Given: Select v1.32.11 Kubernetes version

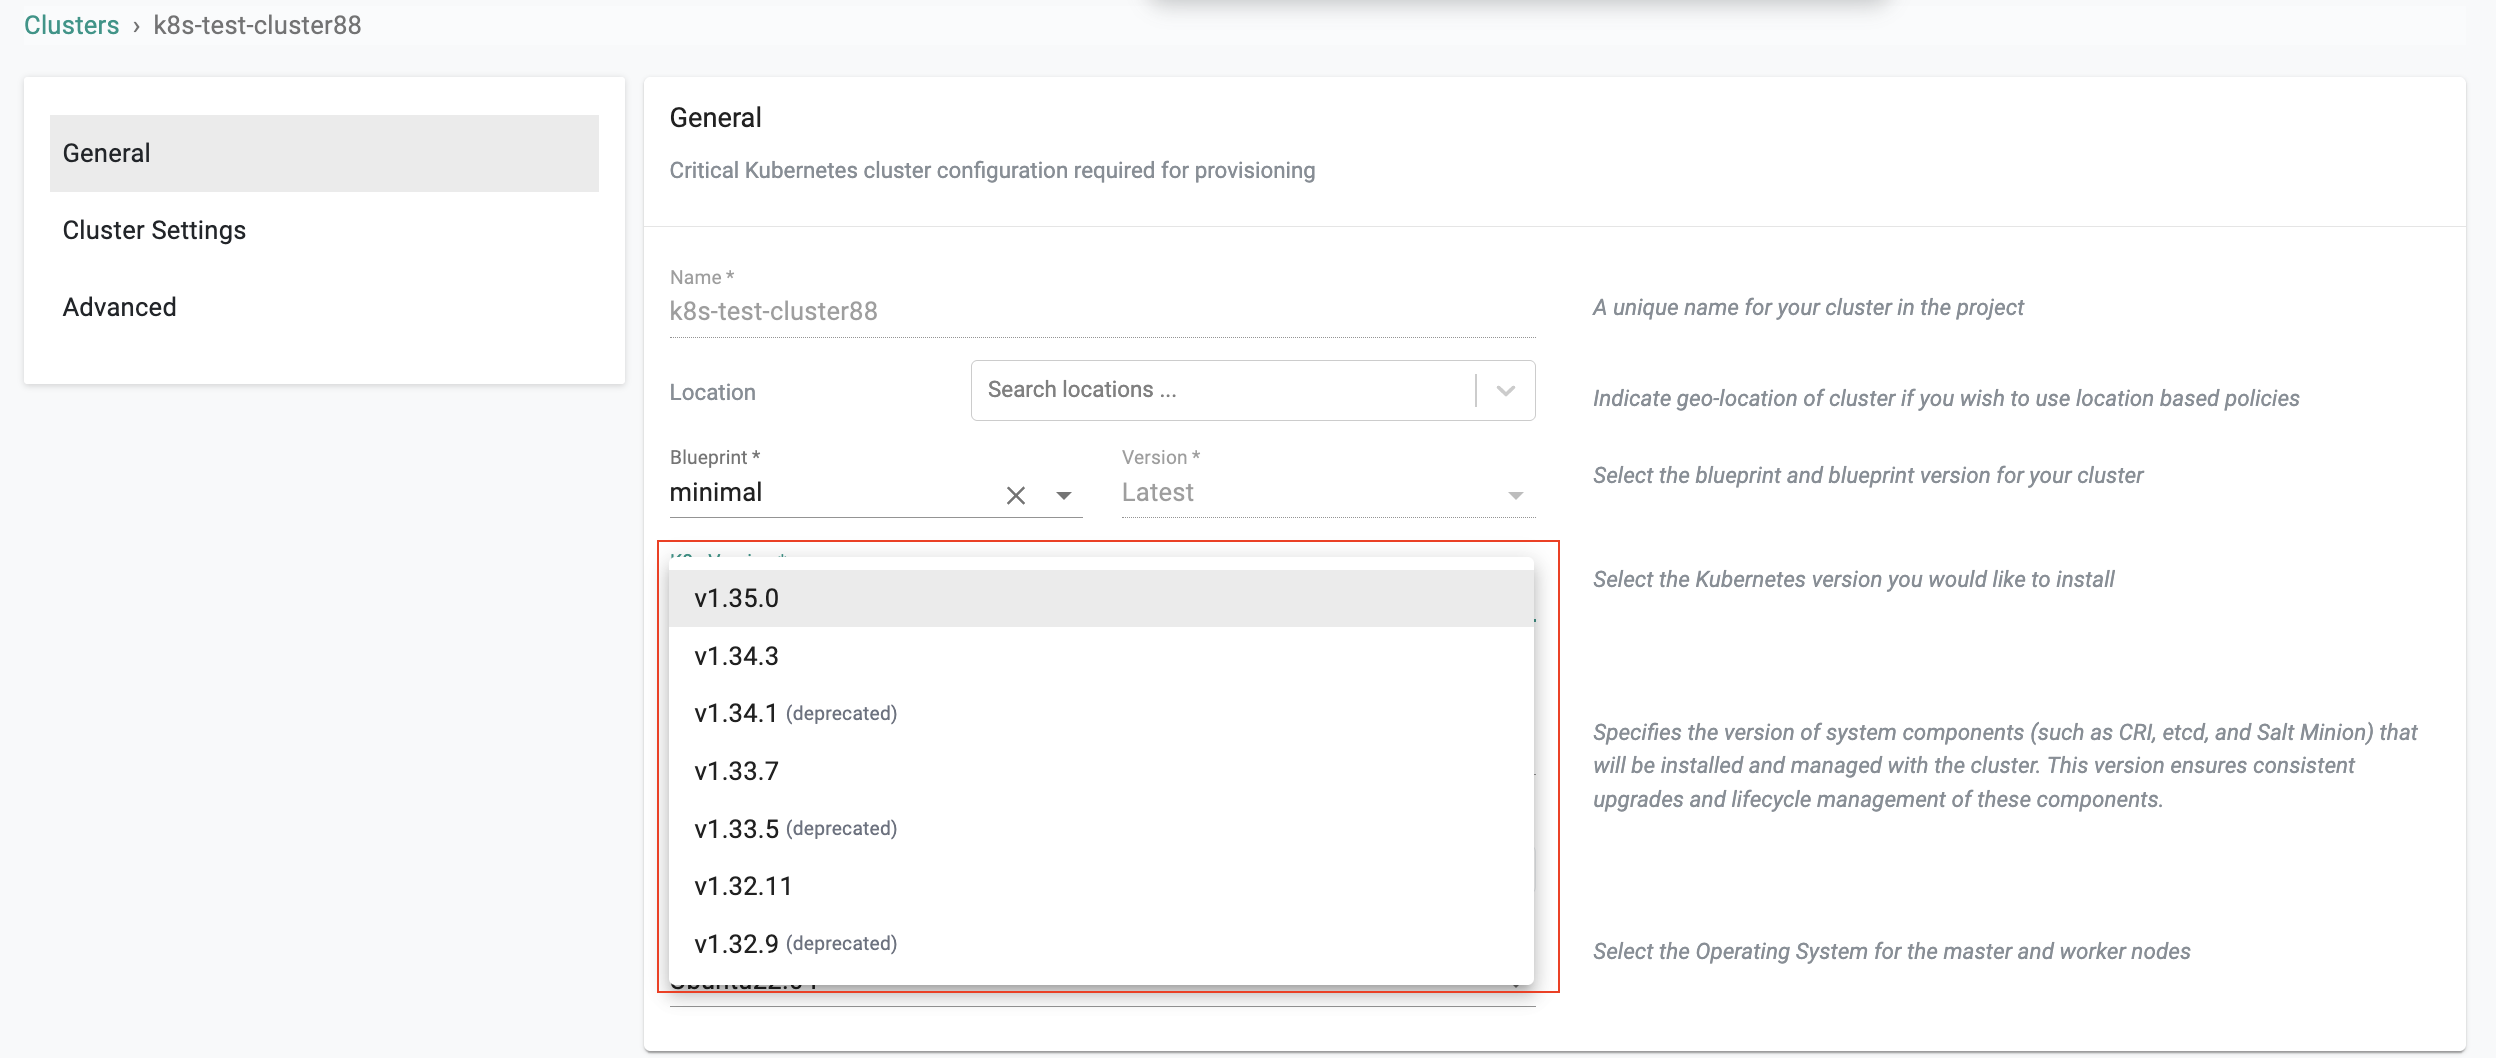Looking at the screenshot, I should click(x=743, y=886).
